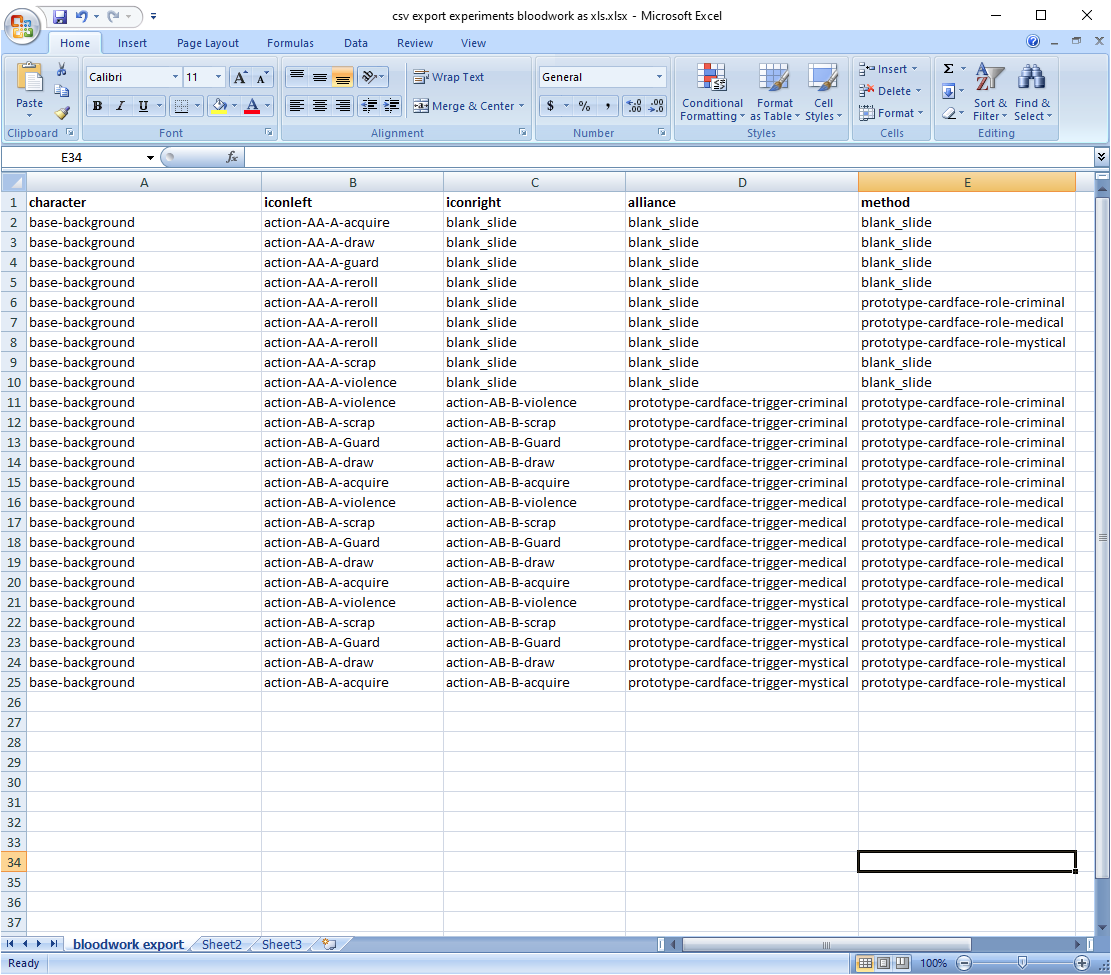The height and width of the screenshot is (975, 1111).
Task: Click the Delete cells button
Action: [x=891, y=91]
